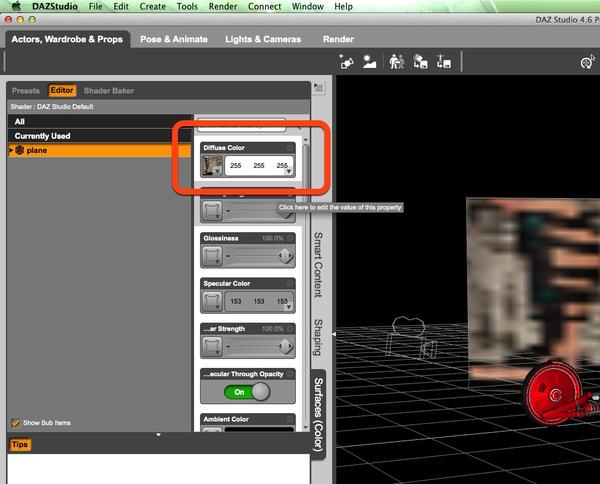The width and height of the screenshot is (600, 484).
Task: Open the Diffuse Color value dropdown arrow
Action: click(289, 171)
